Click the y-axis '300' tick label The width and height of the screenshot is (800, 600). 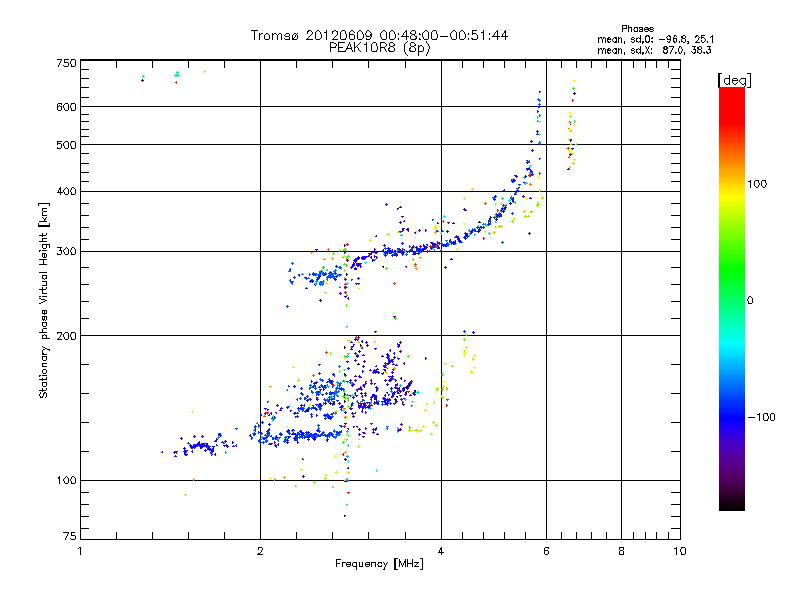(66, 251)
